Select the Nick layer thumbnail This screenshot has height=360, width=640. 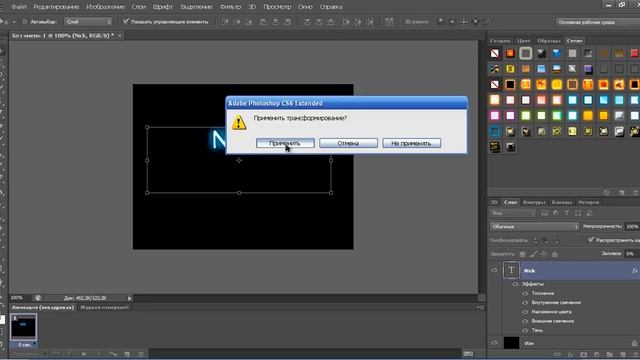511,270
